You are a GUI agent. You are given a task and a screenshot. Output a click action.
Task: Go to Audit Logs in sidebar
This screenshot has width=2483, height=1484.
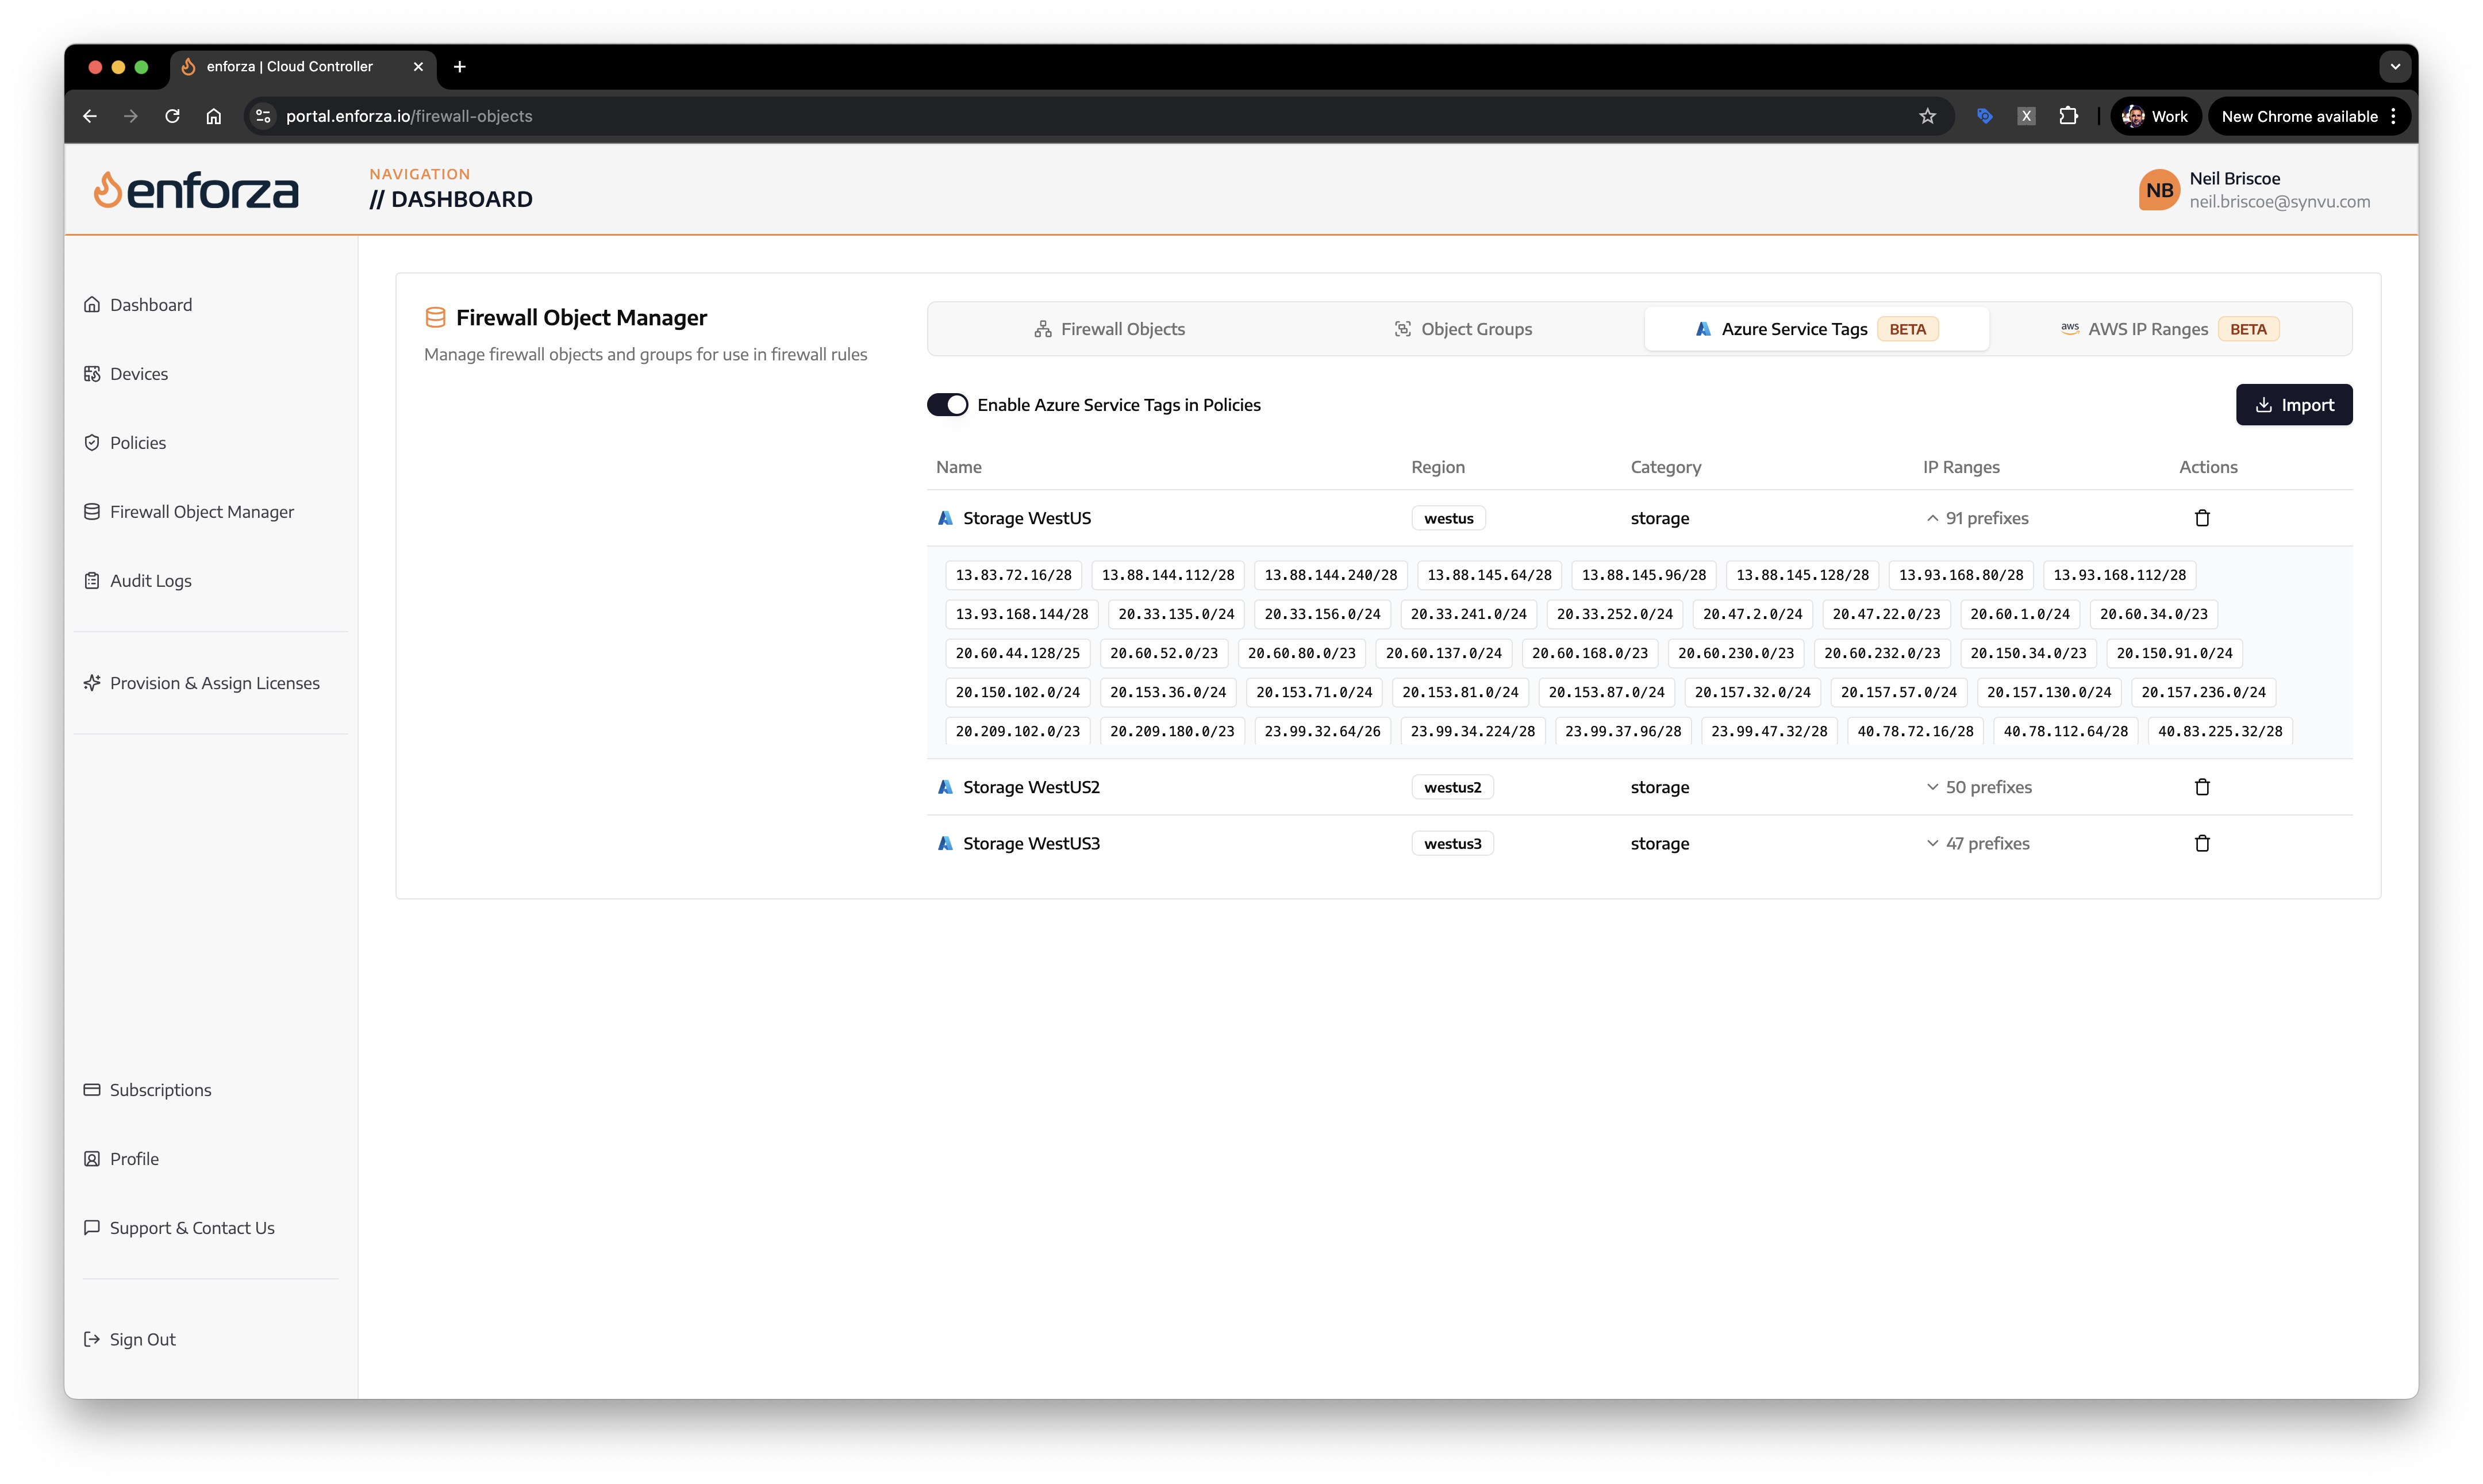point(150,581)
